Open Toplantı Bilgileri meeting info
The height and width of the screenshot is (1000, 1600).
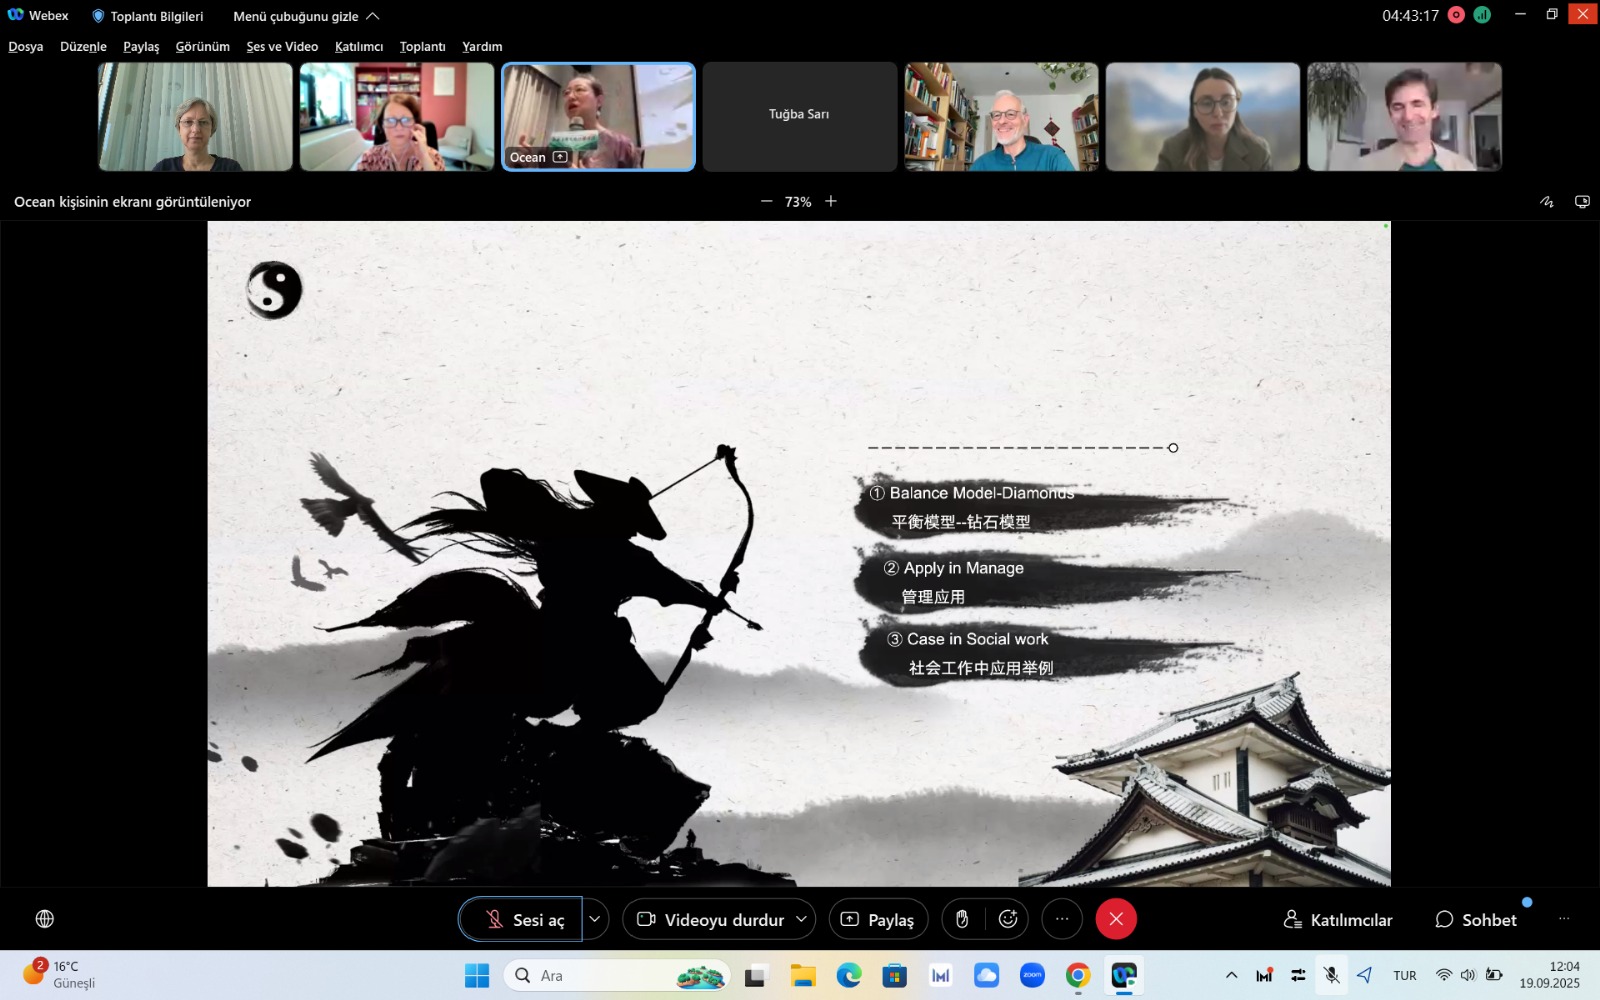click(148, 16)
